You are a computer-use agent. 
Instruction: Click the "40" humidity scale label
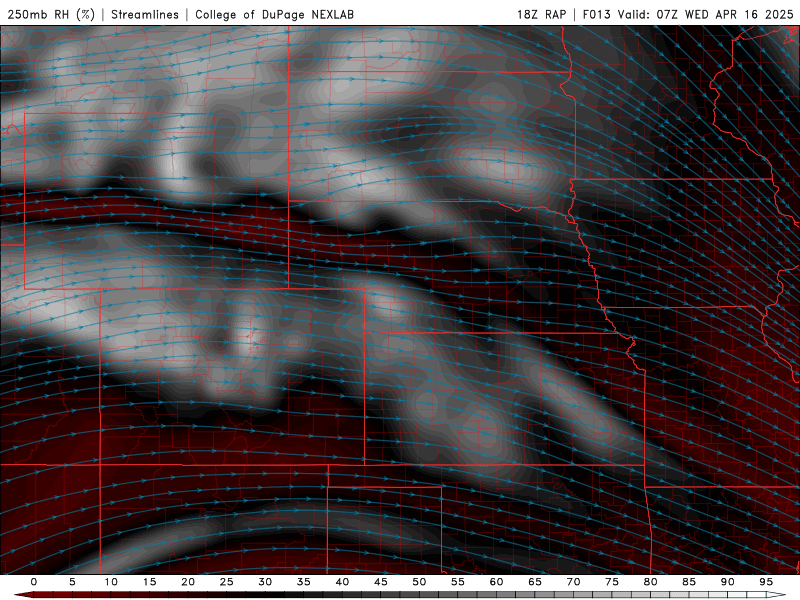[342, 582]
